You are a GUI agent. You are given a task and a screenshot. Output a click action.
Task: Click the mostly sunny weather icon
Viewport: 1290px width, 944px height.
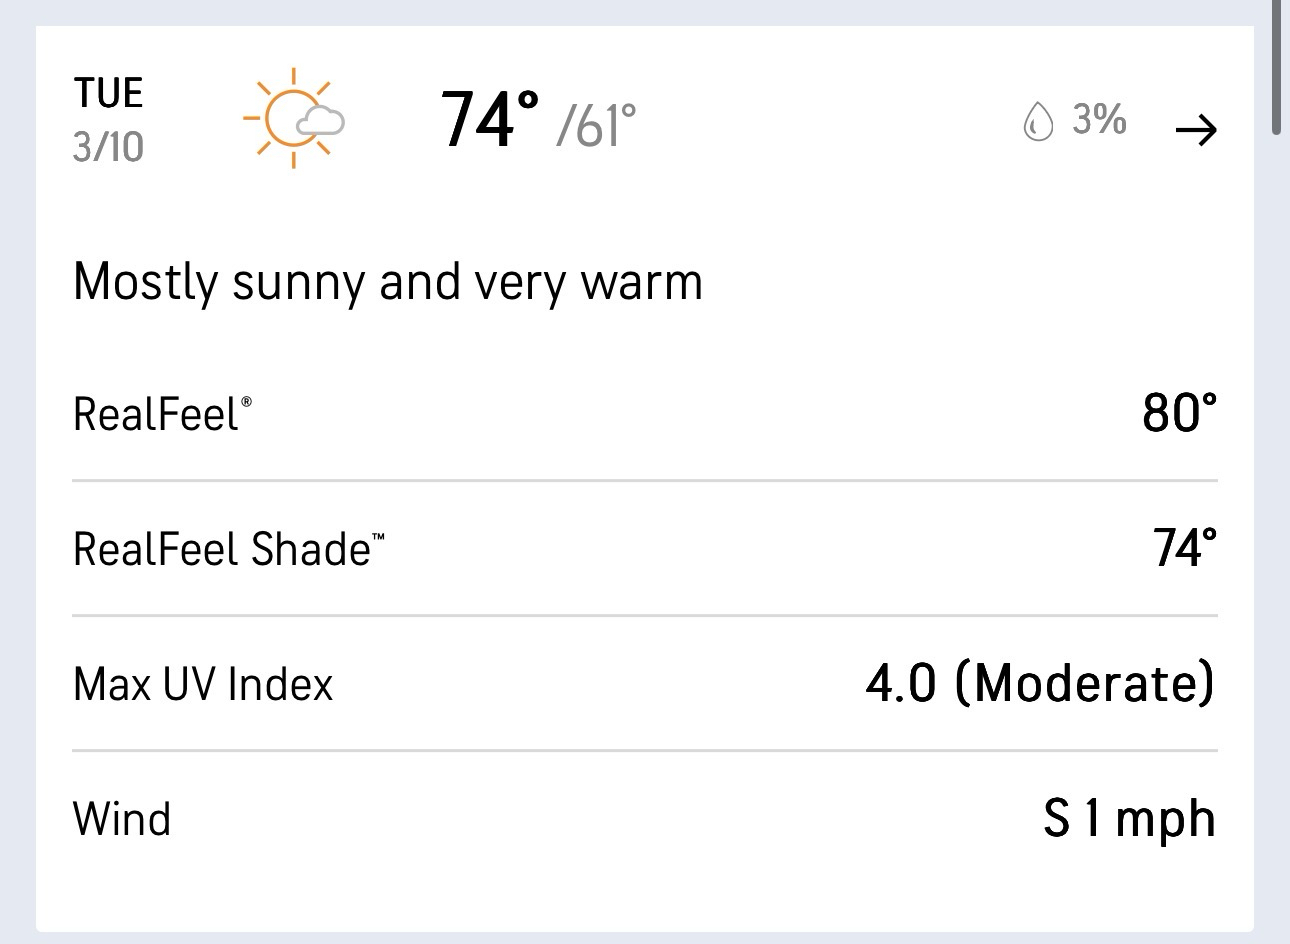tap(294, 118)
